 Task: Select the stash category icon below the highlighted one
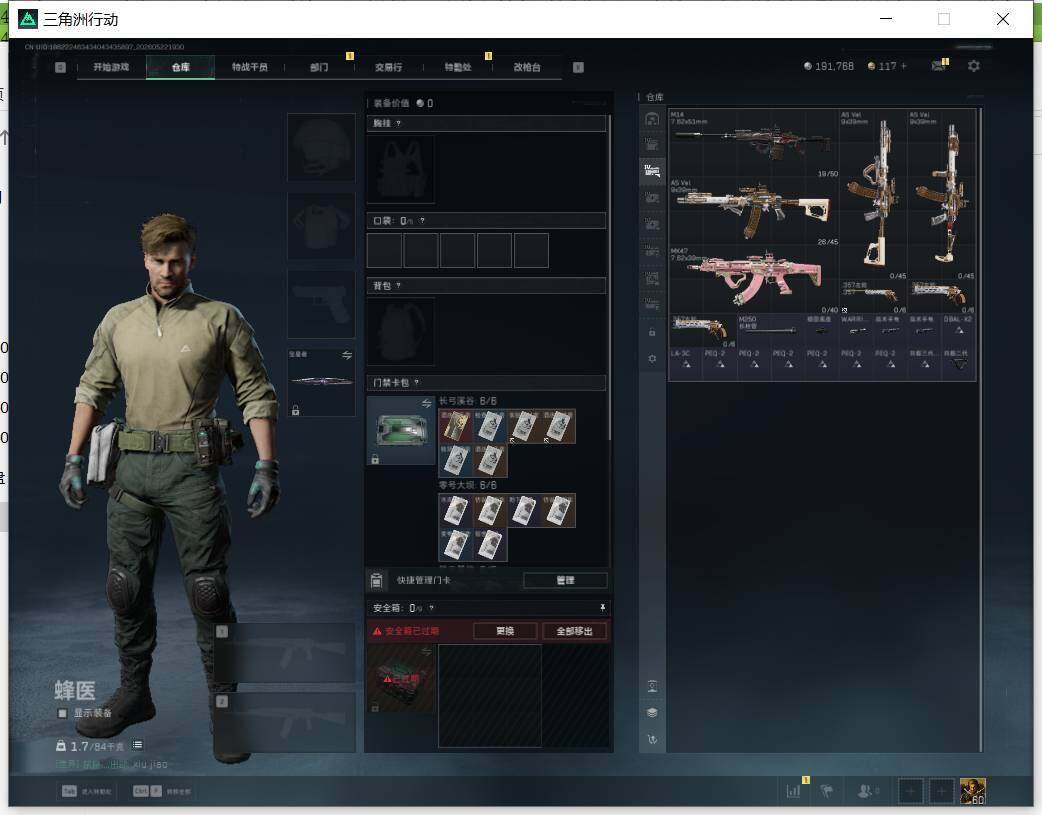coord(652,198)
